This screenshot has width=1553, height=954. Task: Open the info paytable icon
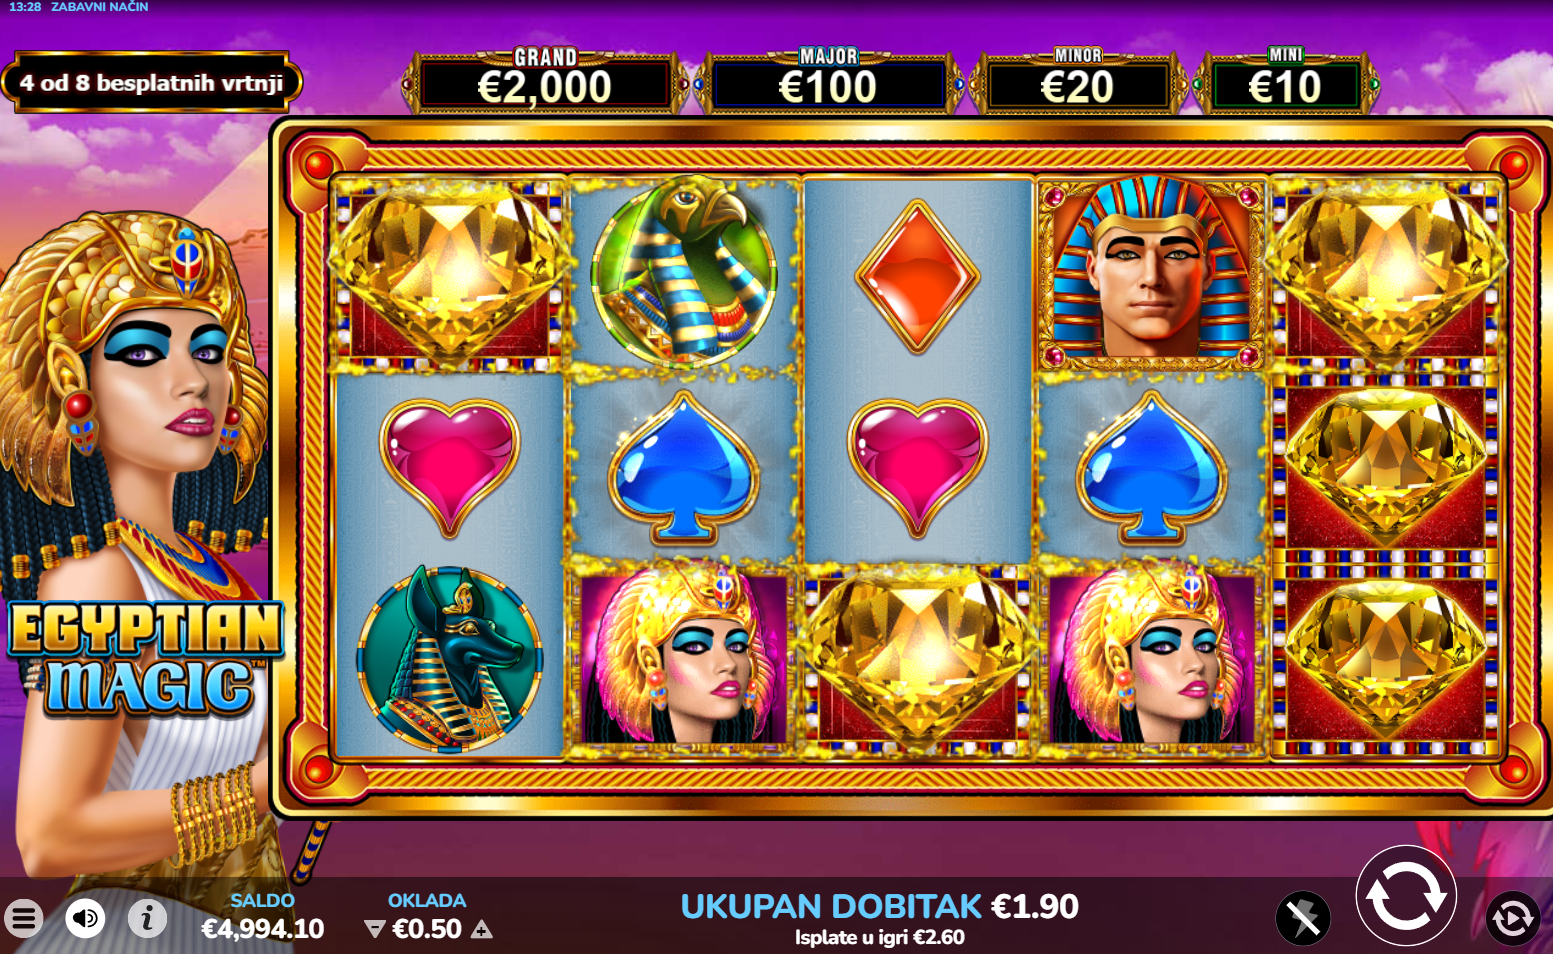coord(148,917)
